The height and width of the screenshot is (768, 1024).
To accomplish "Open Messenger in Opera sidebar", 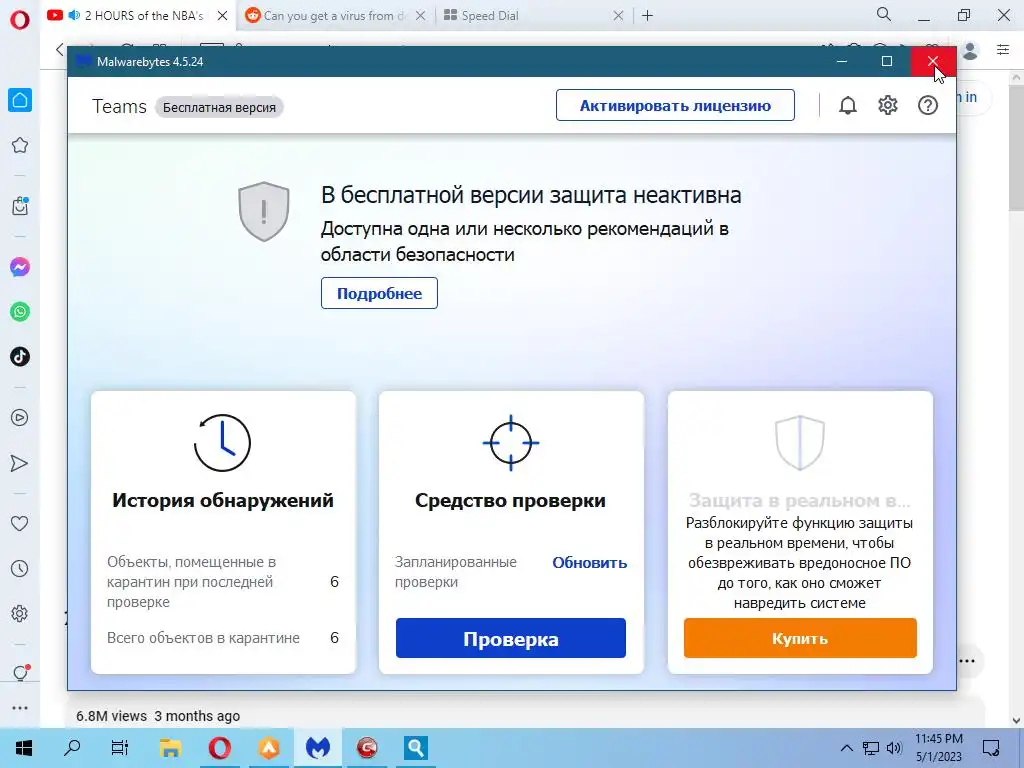I will (x=20, y=267).
